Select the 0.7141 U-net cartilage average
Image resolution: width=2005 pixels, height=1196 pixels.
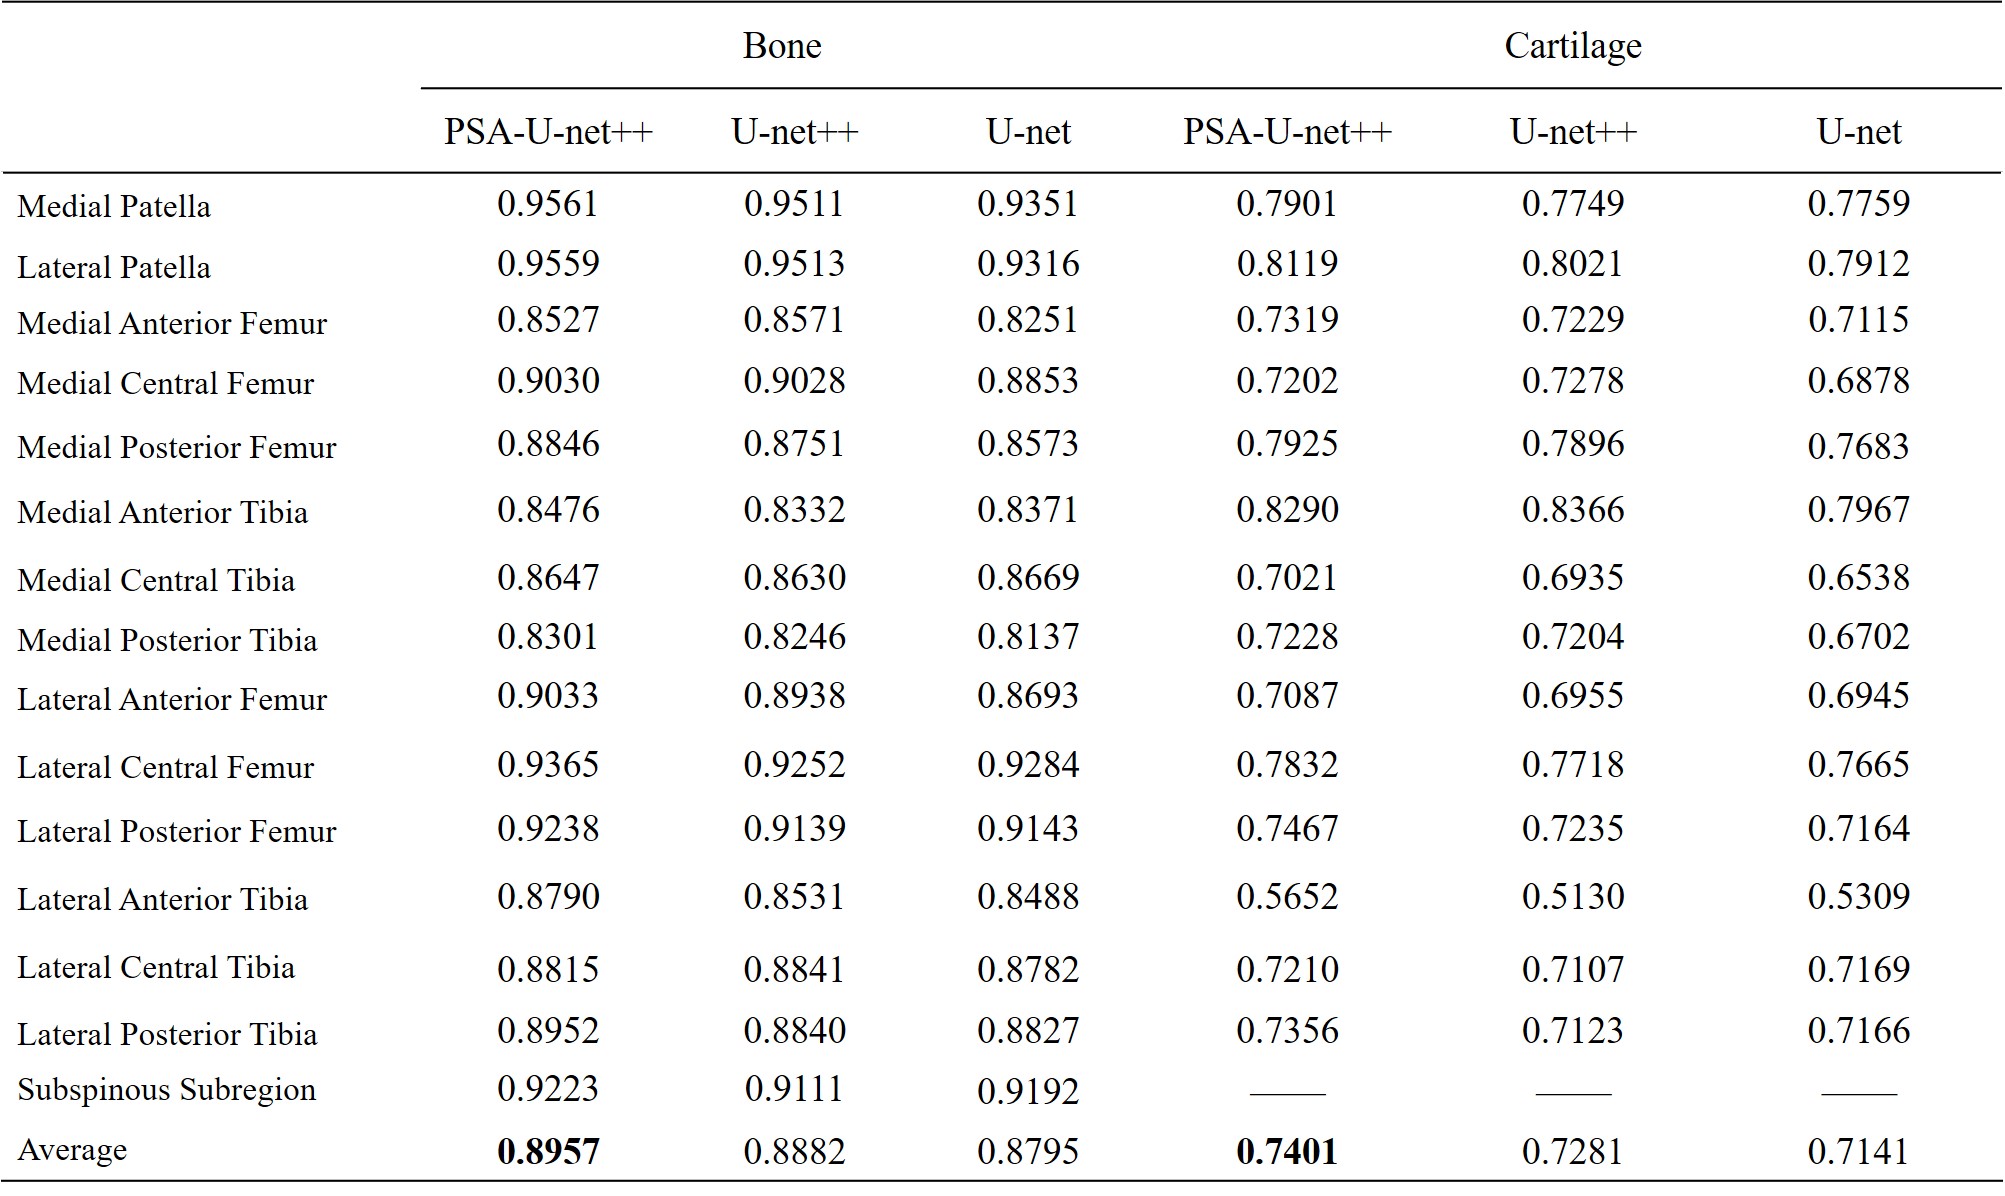(1858, 1152)
